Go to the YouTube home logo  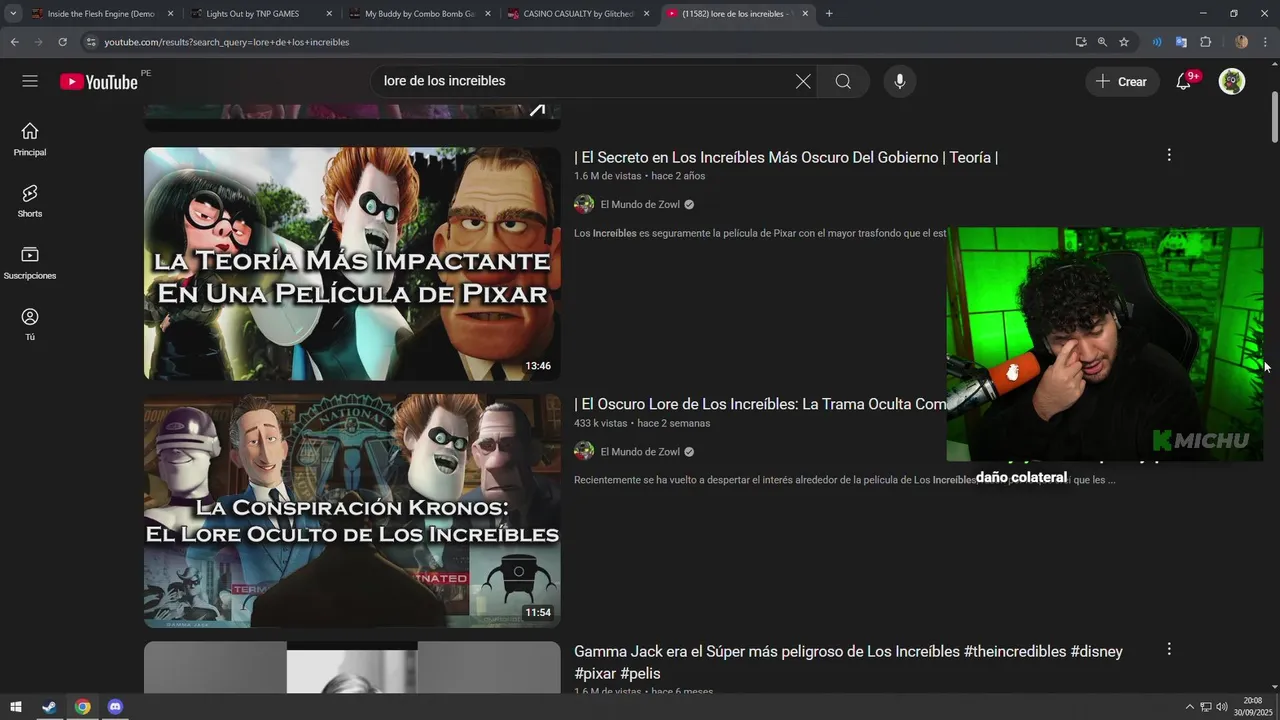click(x=99, y=82)
